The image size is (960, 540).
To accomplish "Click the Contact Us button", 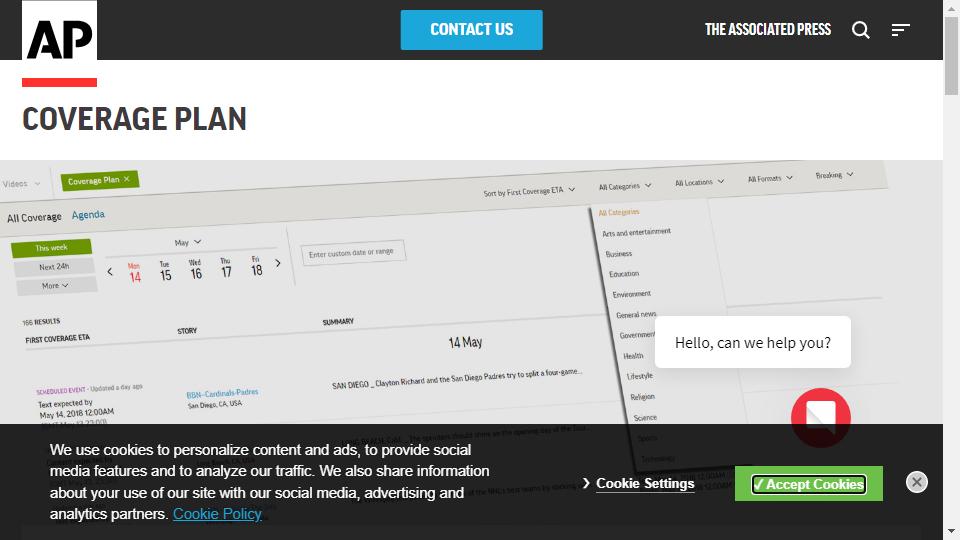I will point(471,29).
